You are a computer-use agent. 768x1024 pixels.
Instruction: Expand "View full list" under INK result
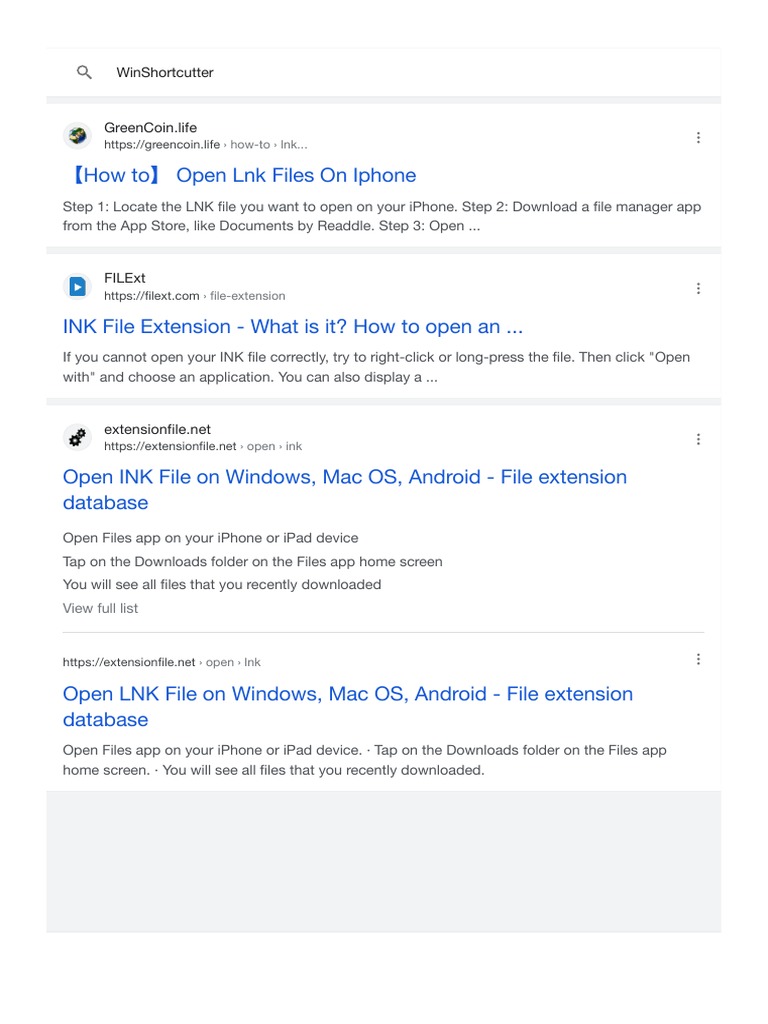coord(100,608)
